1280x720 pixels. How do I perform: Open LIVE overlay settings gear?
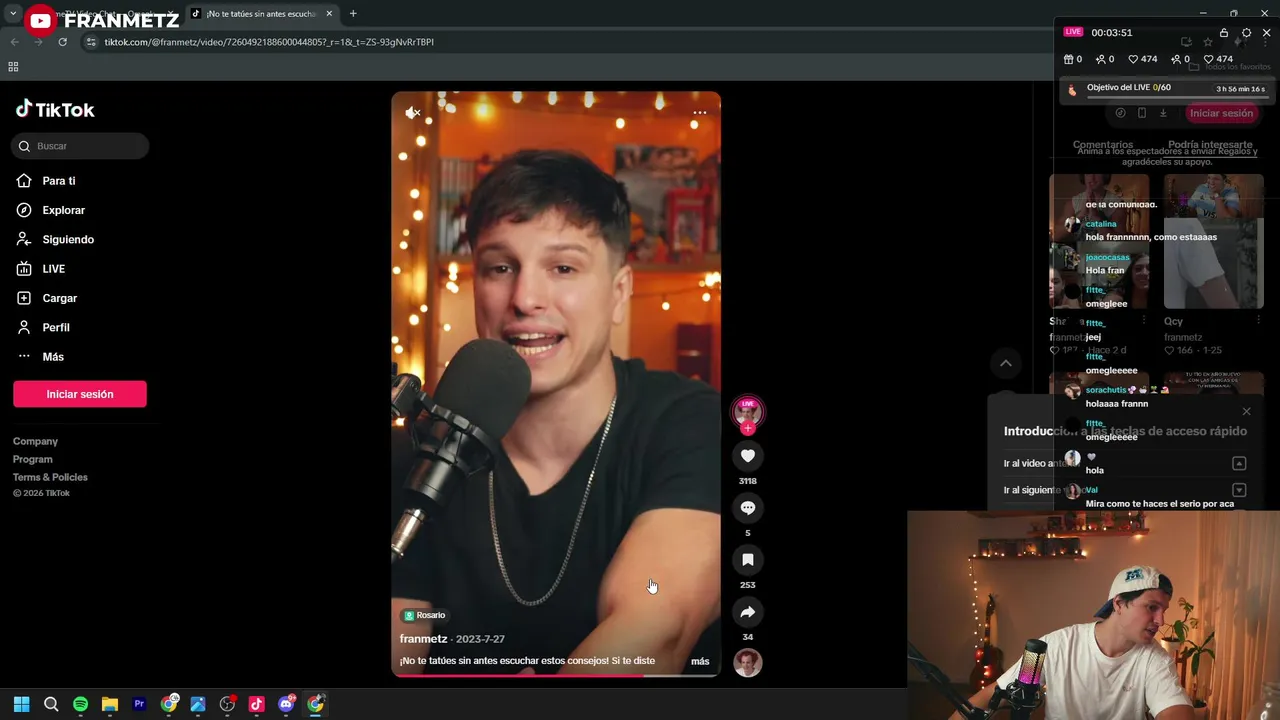(x=1246, y=33)
